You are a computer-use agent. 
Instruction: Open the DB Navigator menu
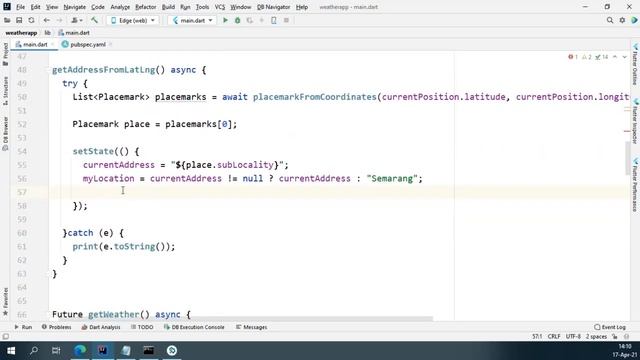[273, 7]
